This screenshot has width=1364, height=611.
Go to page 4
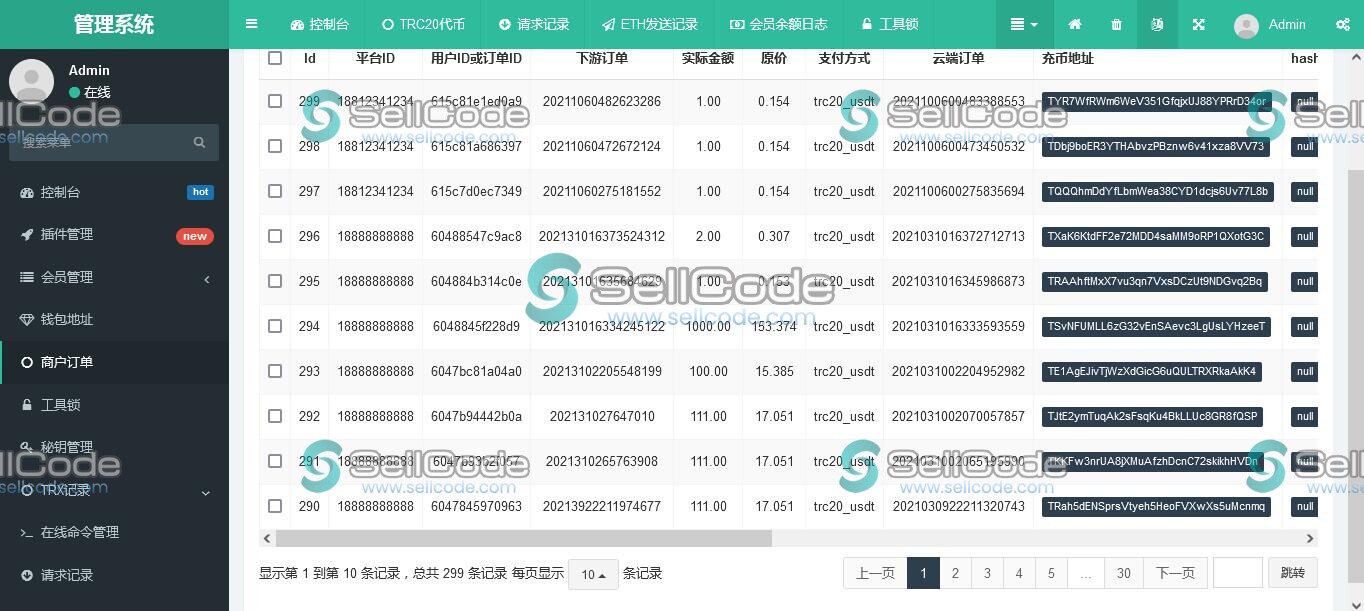(x=1019, y=573)
